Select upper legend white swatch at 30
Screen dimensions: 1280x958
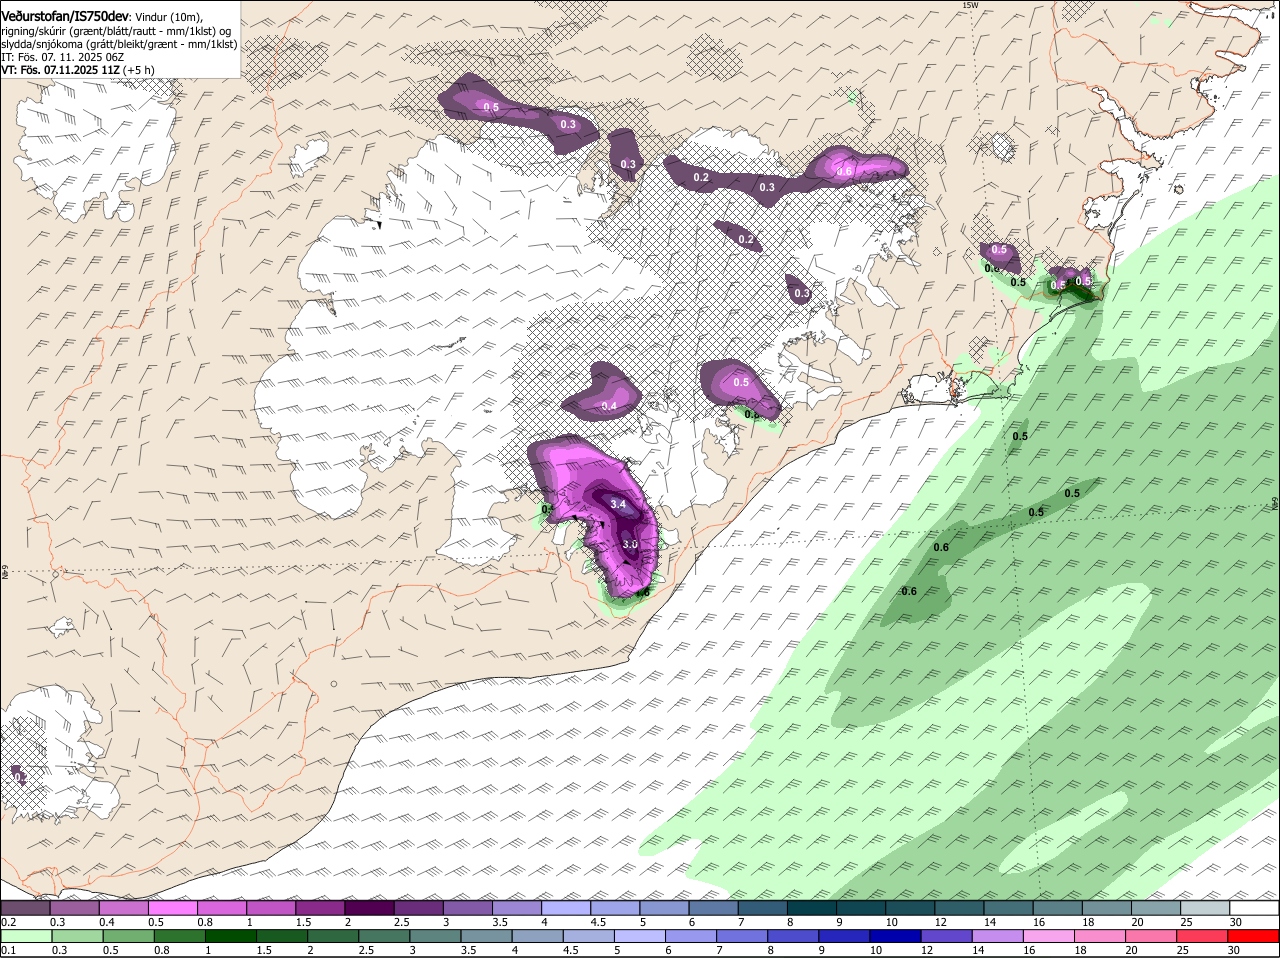click(x=1255, y=908)
